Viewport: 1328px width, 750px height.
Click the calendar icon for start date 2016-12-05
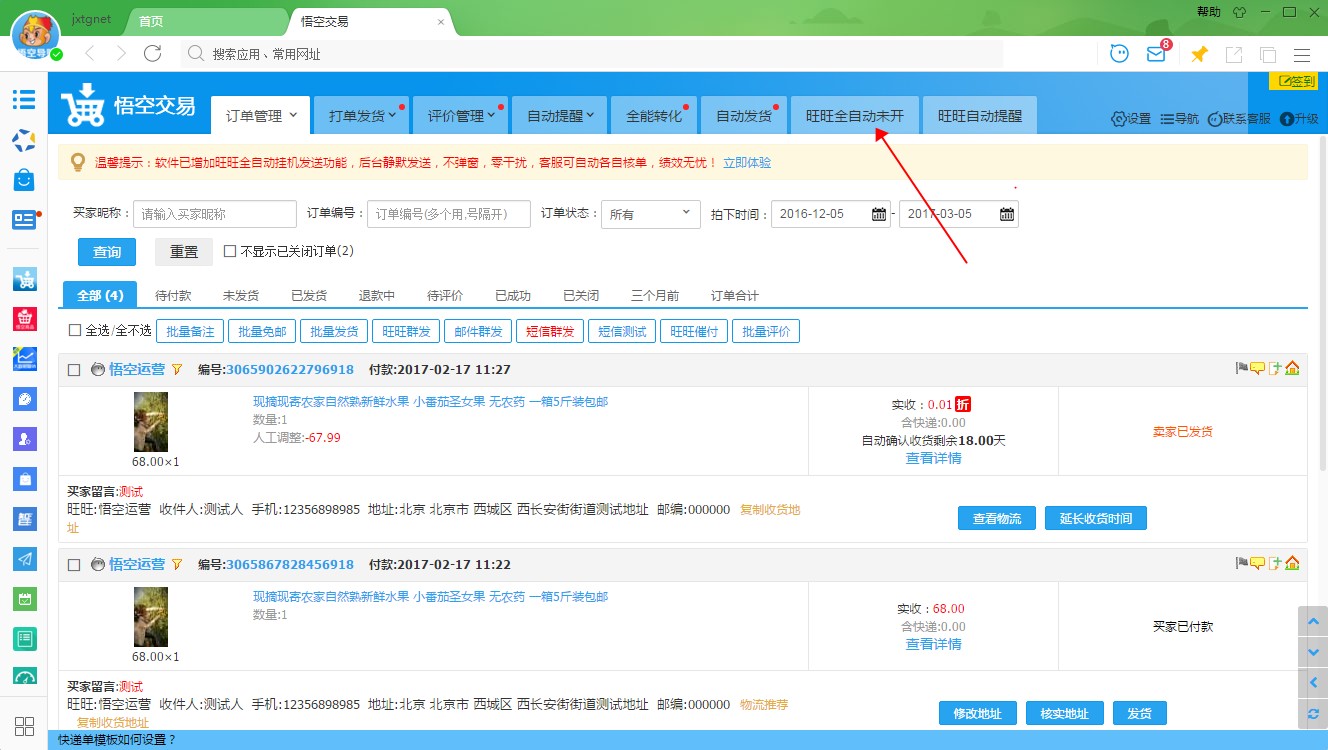click(x=879, y=214)
